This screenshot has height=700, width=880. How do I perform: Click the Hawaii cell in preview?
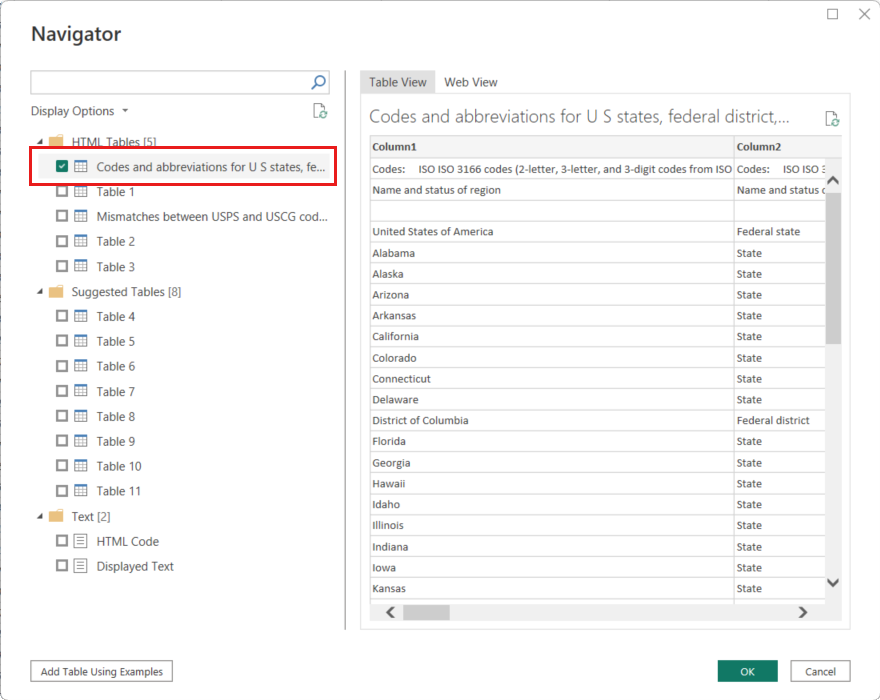pyautogui.click(x=552, y=483)
